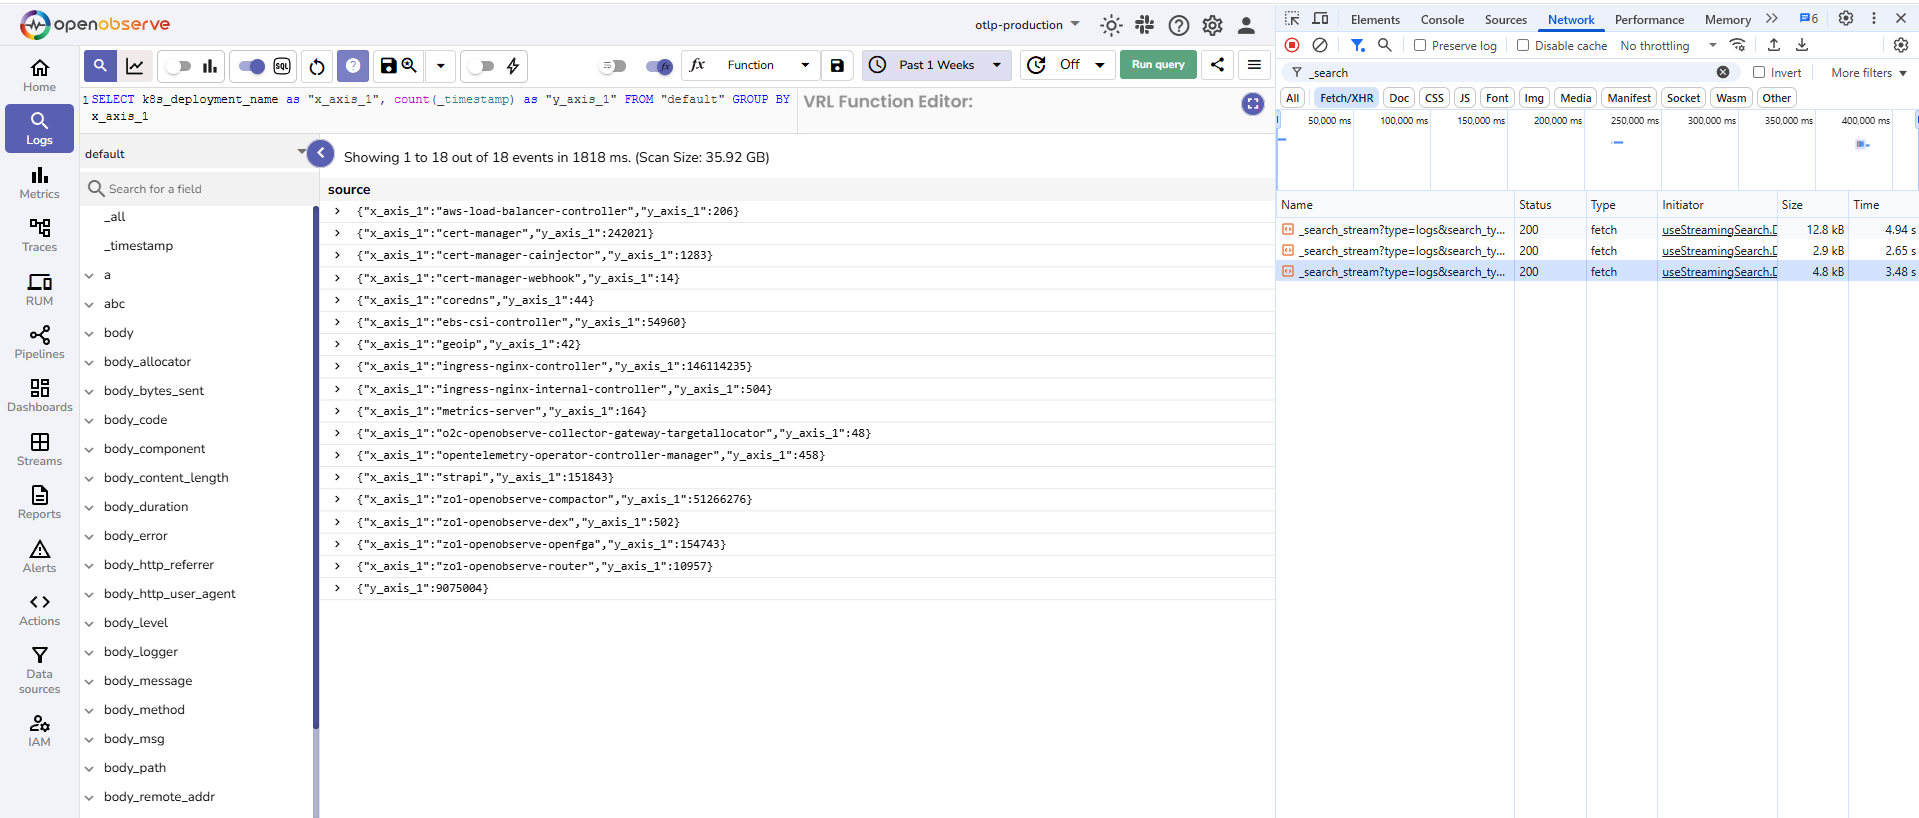
Task: Click the reset filters circular arrow icon
Action: (317, 66)
